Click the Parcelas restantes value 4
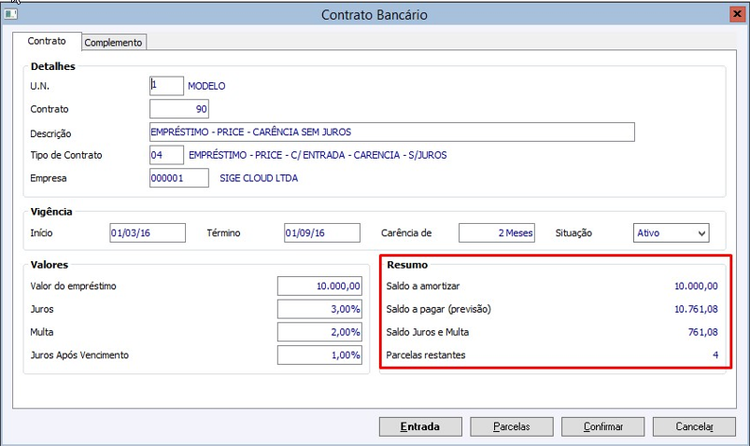 pyautogui.click(x=715, y=355)
